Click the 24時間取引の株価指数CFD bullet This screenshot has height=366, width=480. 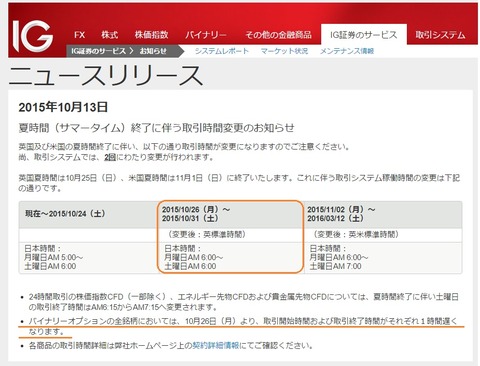pyautogui.click(x=243, y=301)
